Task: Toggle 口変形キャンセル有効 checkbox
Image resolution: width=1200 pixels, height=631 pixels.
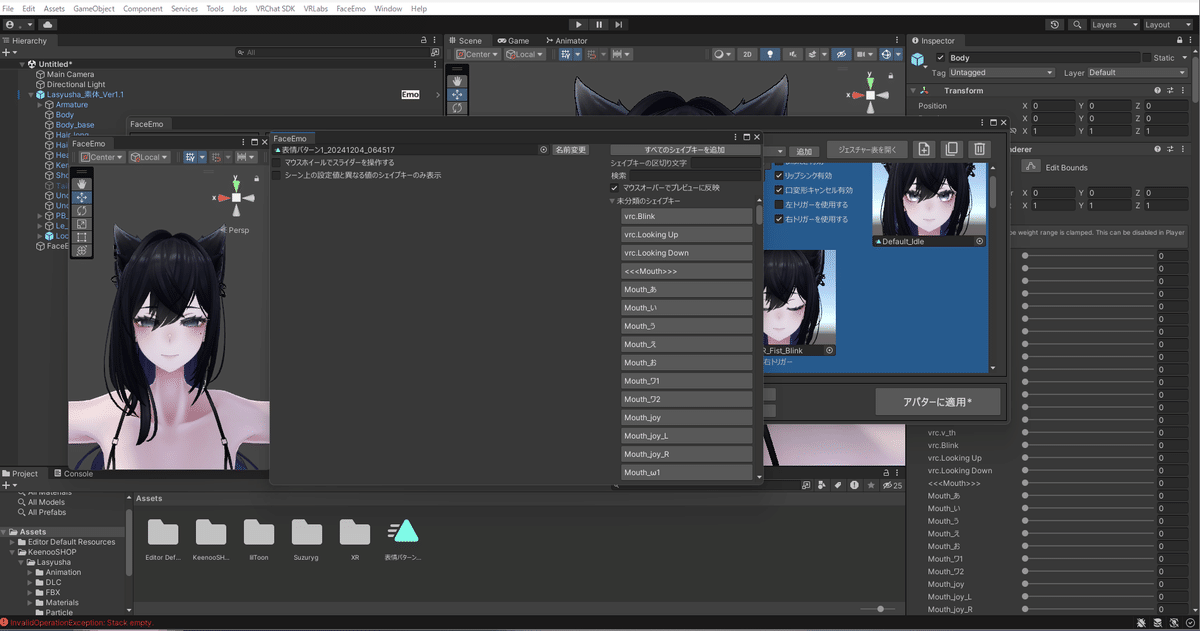Action: pyautogui.click(x=780, y=189)
